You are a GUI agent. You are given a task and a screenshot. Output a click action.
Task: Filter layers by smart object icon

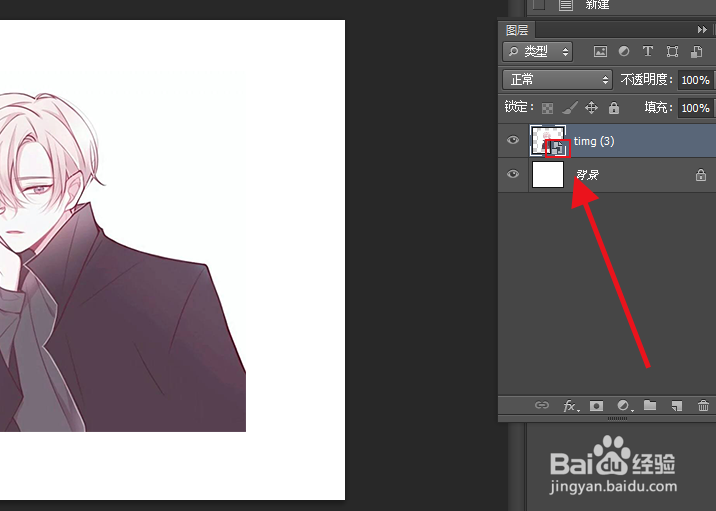(696, 52)
